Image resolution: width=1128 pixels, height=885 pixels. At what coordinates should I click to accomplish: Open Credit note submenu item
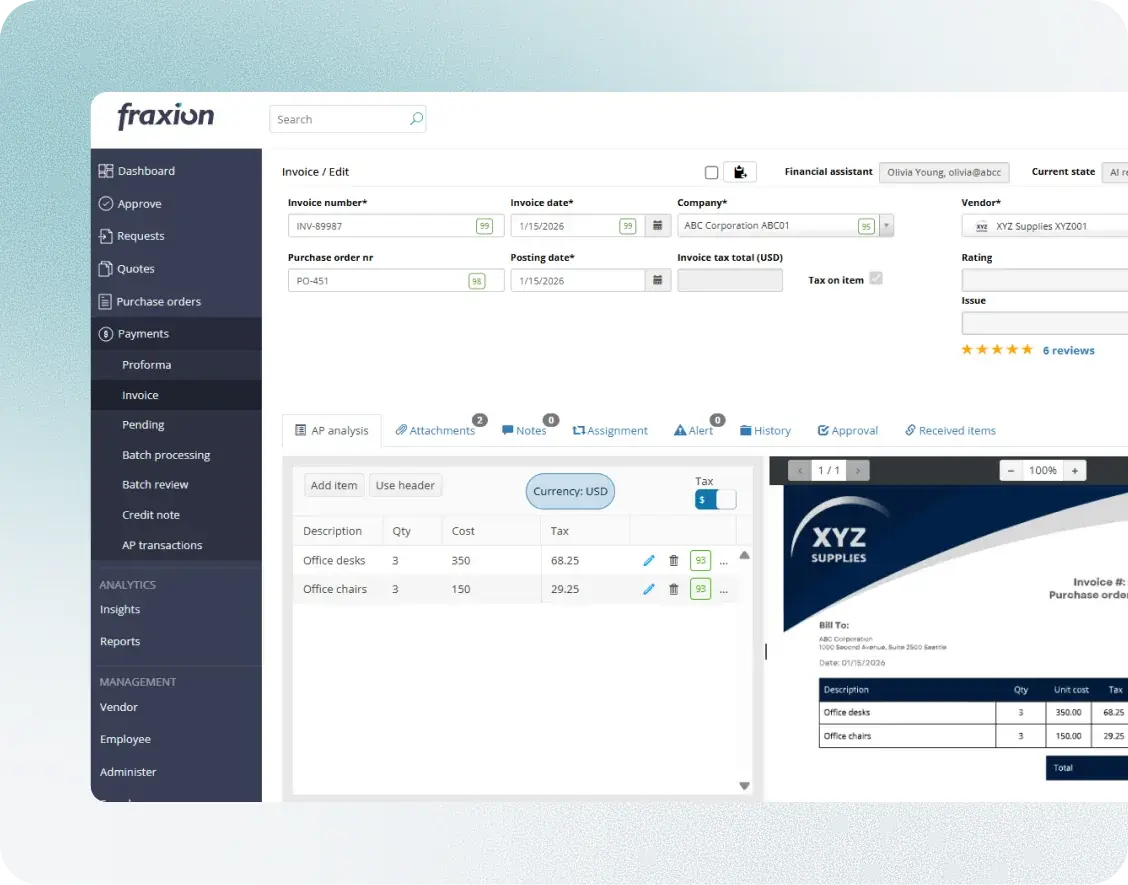click(151, 514)
